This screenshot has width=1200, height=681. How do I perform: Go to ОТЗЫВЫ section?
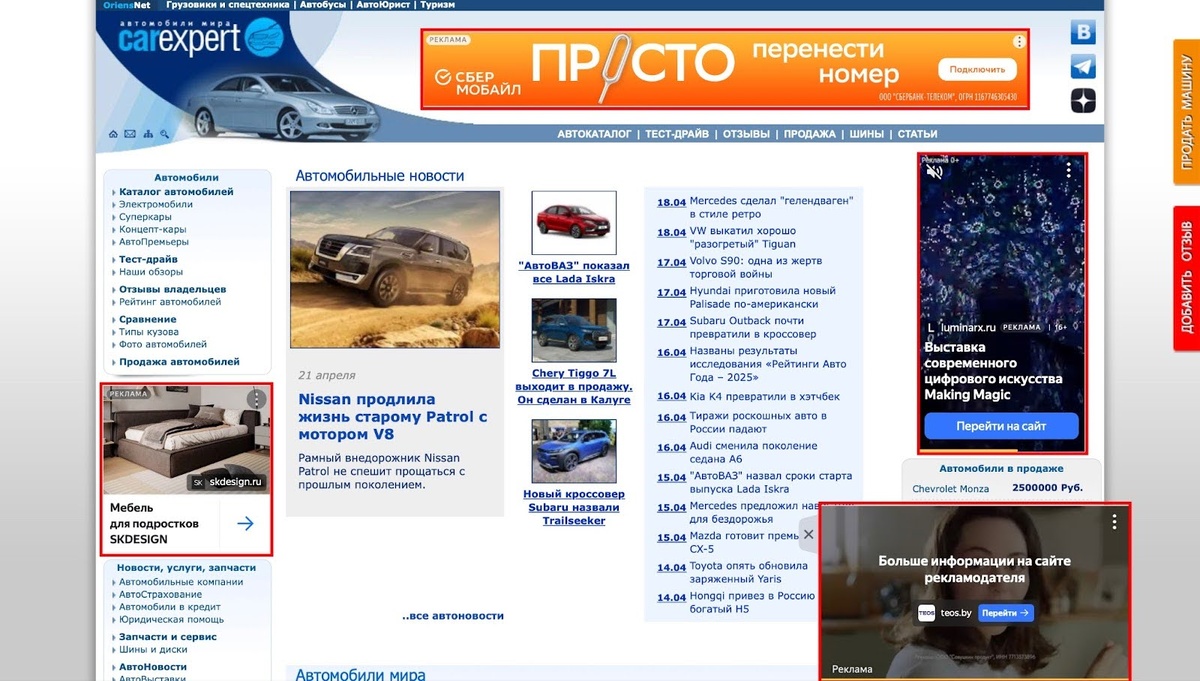(x=746, y=134)
